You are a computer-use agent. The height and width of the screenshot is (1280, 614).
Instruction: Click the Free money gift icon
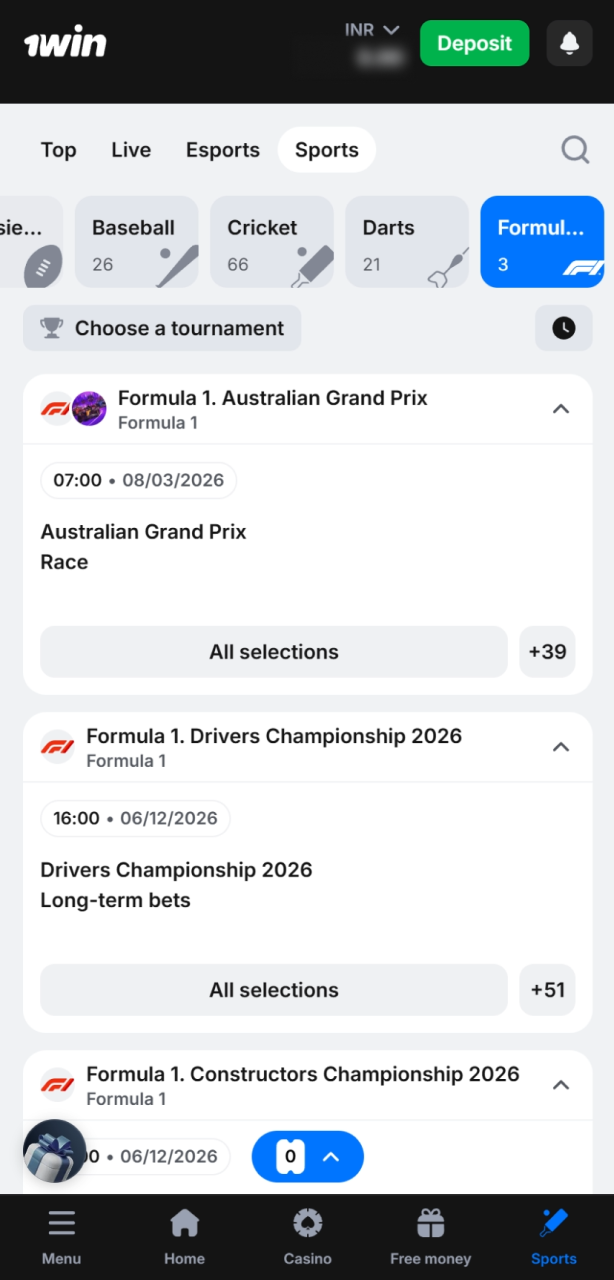pos(430,1222)
